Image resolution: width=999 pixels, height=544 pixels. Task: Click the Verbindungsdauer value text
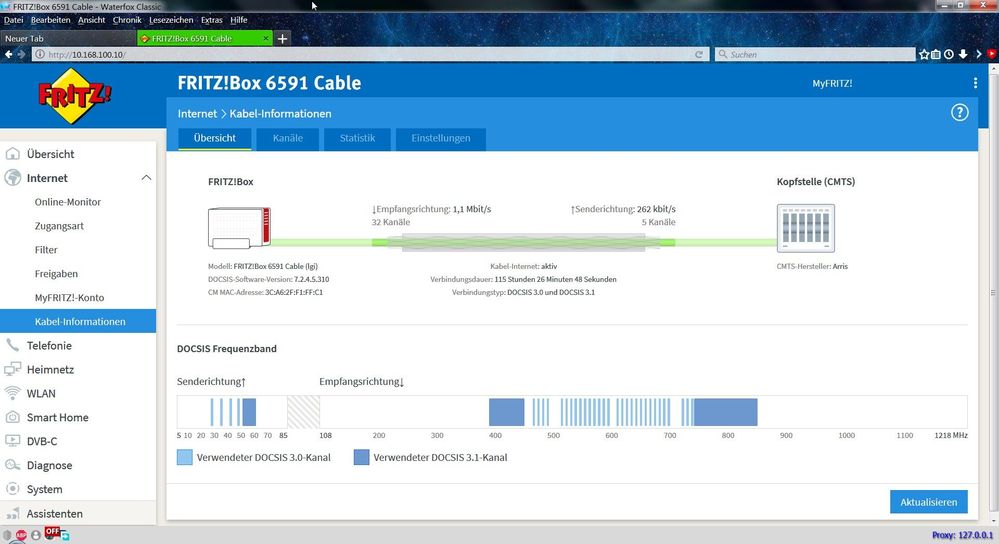[555, 279]
